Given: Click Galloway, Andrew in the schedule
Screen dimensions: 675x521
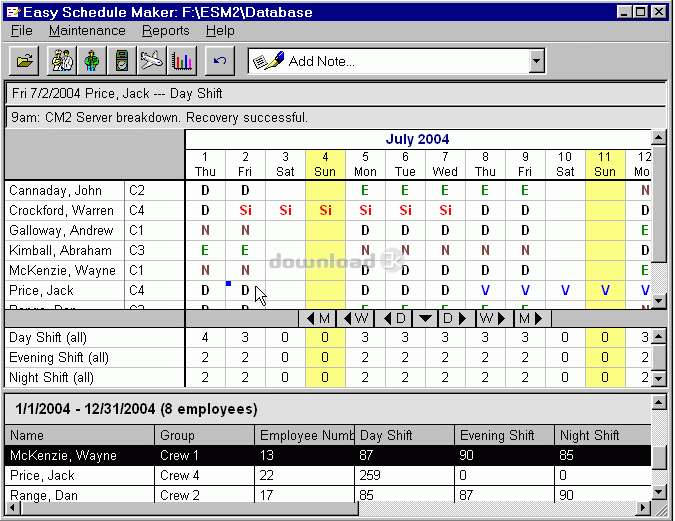Looking at the screenshot, I should pyautogui.click(x=61, y=230).
